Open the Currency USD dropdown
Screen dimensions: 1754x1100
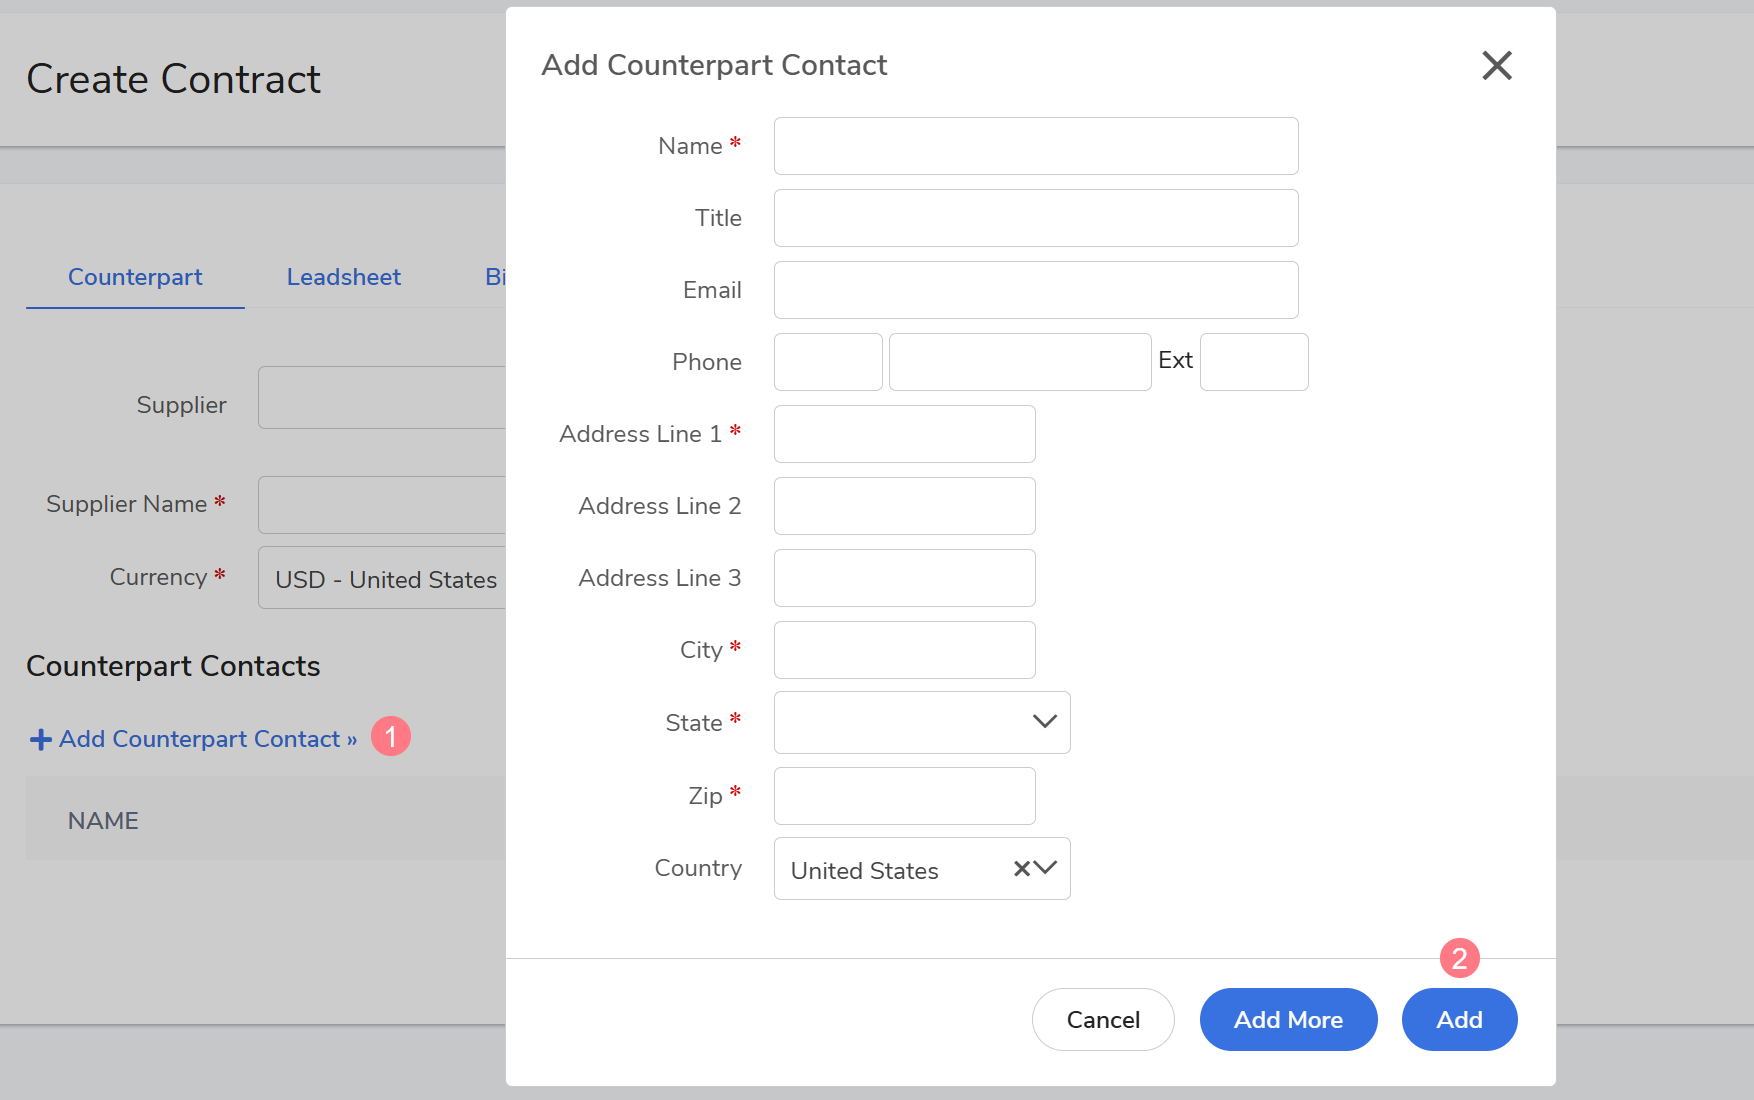(x=384, y=578)
